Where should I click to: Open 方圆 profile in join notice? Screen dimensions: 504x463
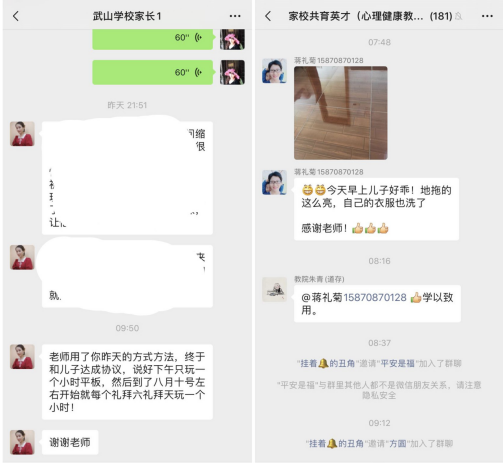coord(398,444)
